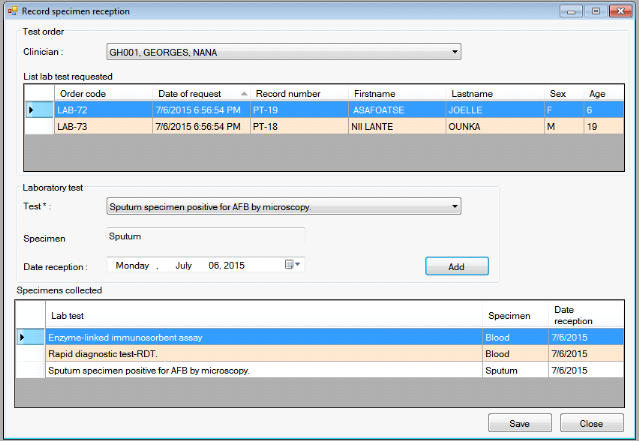Click the OUNKA lastname cell
This screenshot has width=639, height=441.
[495, 126]
